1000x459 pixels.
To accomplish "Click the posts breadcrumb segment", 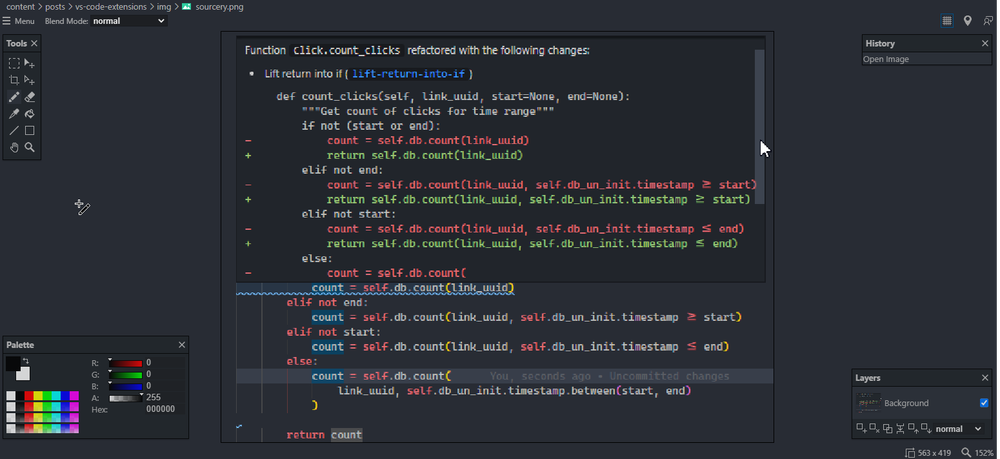I will point(55,7).
